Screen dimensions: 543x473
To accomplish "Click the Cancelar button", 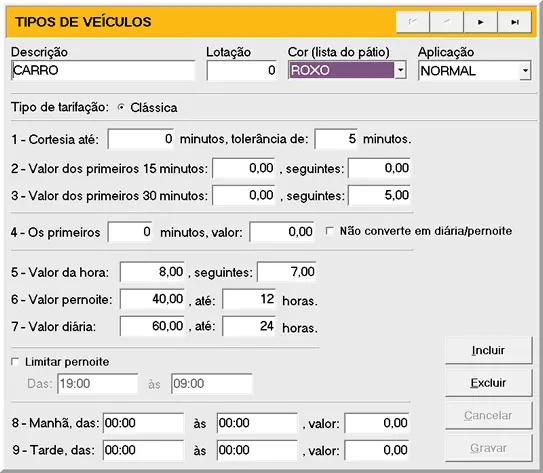I will pos(488,415).
